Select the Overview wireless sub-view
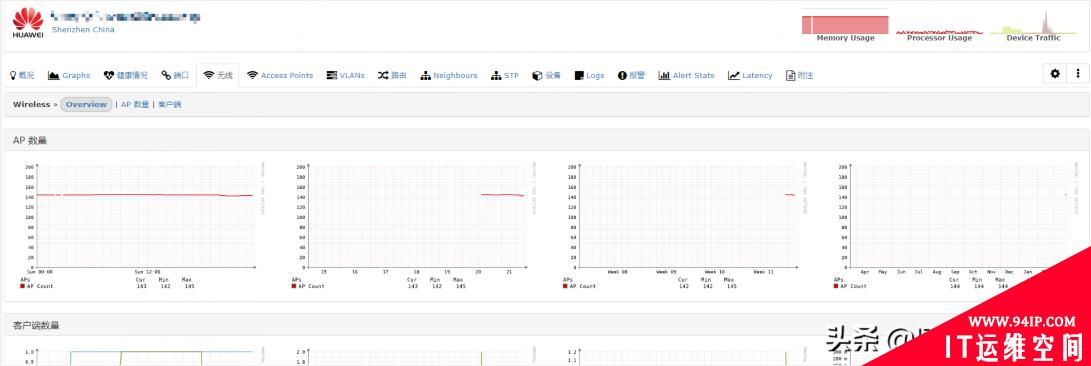The height and width of the screenshot is (366, 1091). [x=86, y=104]
